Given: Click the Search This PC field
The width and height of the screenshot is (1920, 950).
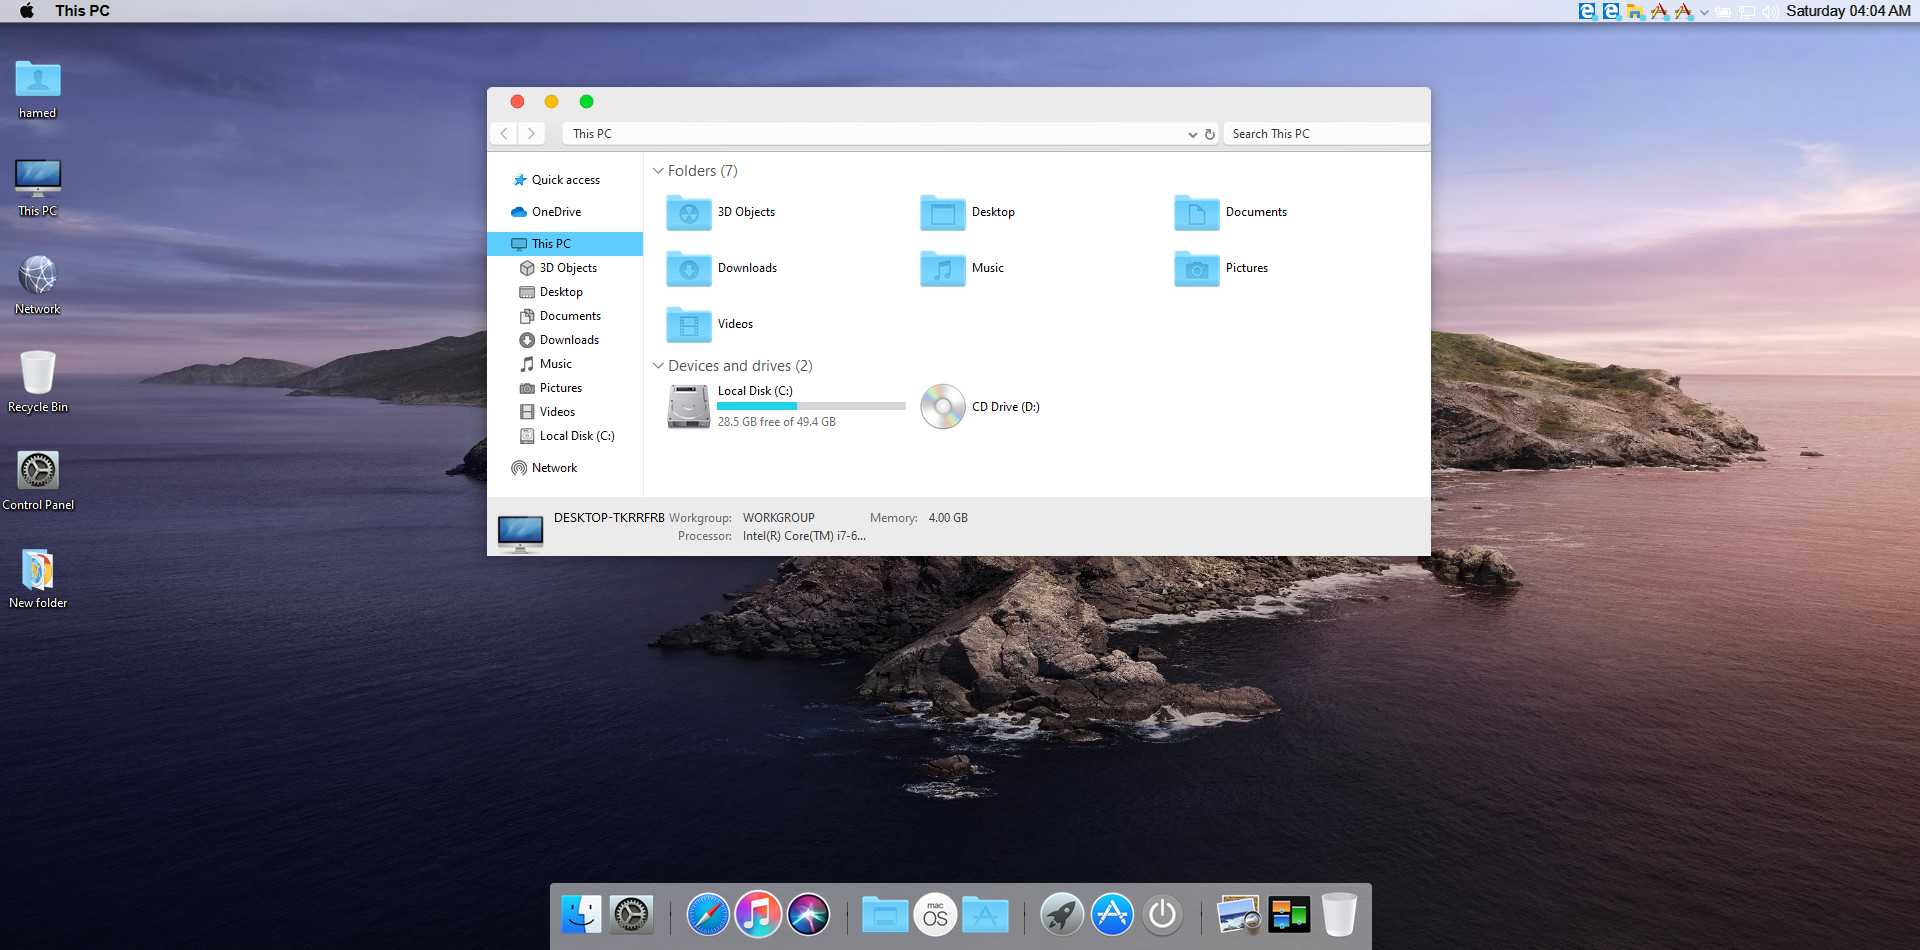Looking at the screenshot, I should (x=1324, y=134).
